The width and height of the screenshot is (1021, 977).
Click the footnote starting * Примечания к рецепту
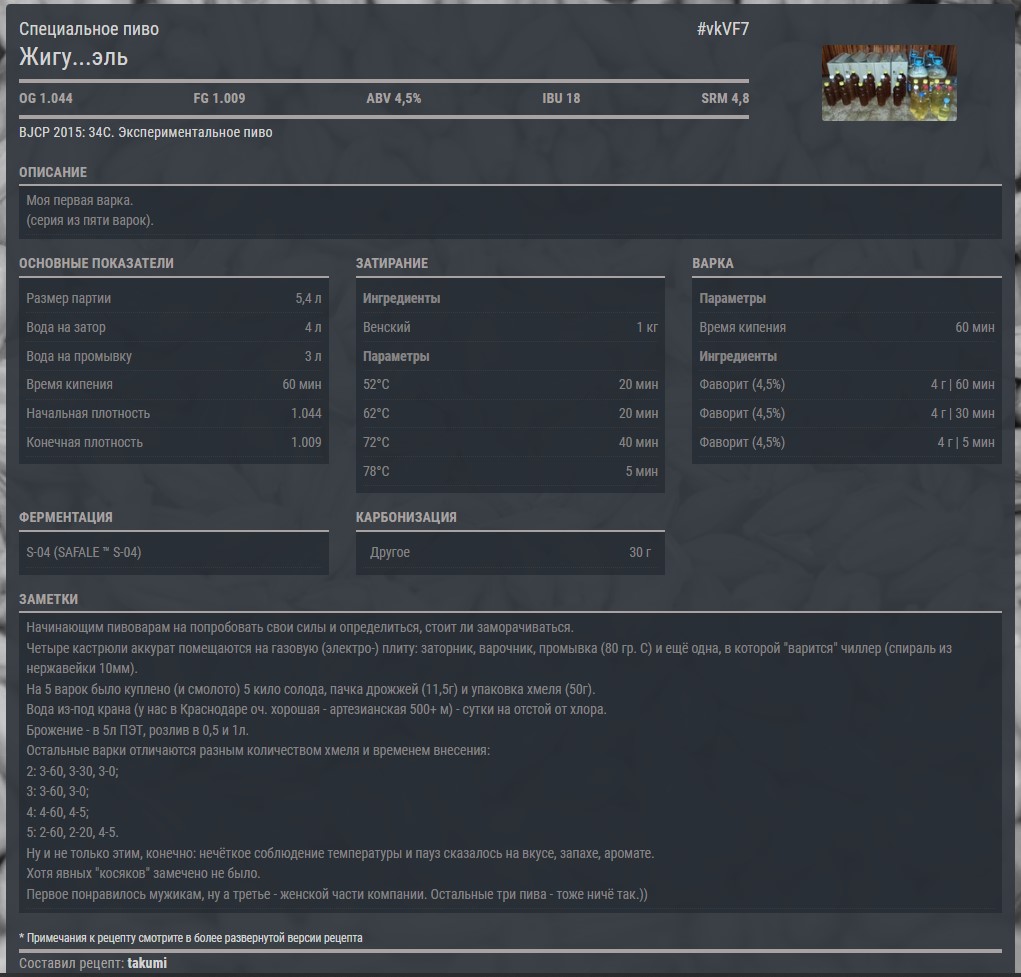[191, 938]
